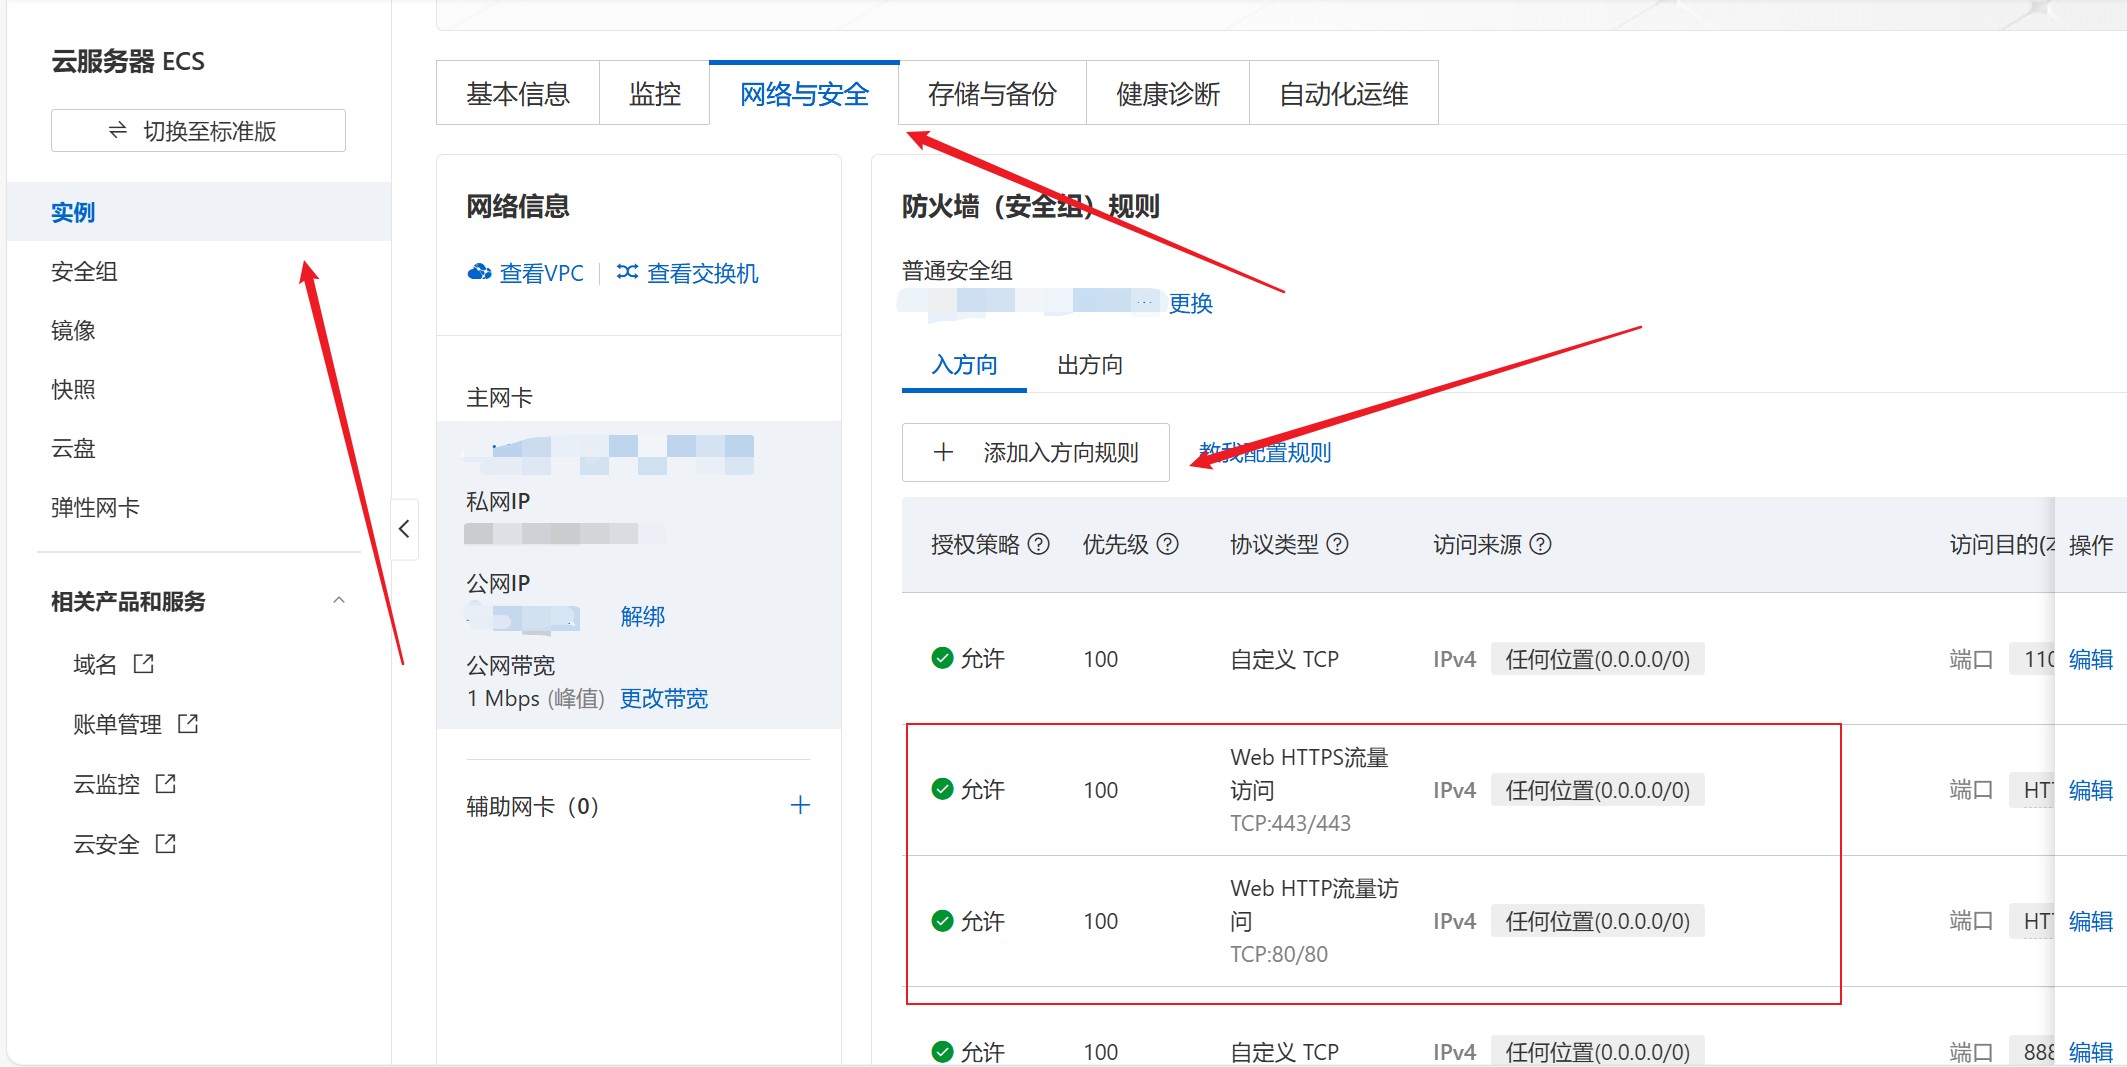Click external link icon next to 云安全
Viewport: 2127px width, 1067px height.
[x=166, y=844]
